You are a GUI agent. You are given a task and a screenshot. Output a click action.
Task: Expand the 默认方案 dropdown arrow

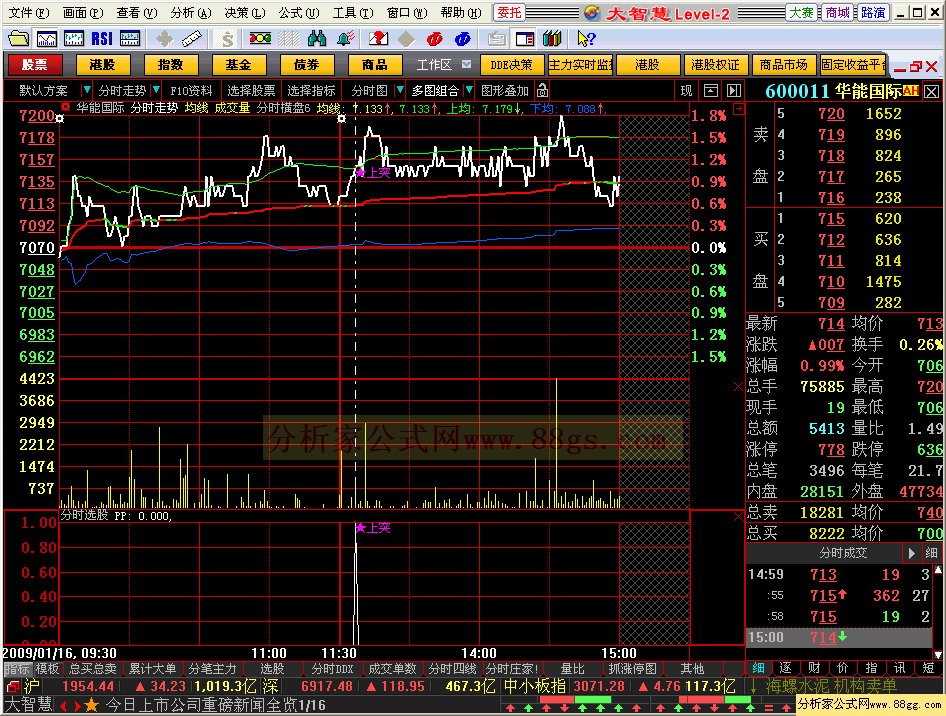(86, 90)
